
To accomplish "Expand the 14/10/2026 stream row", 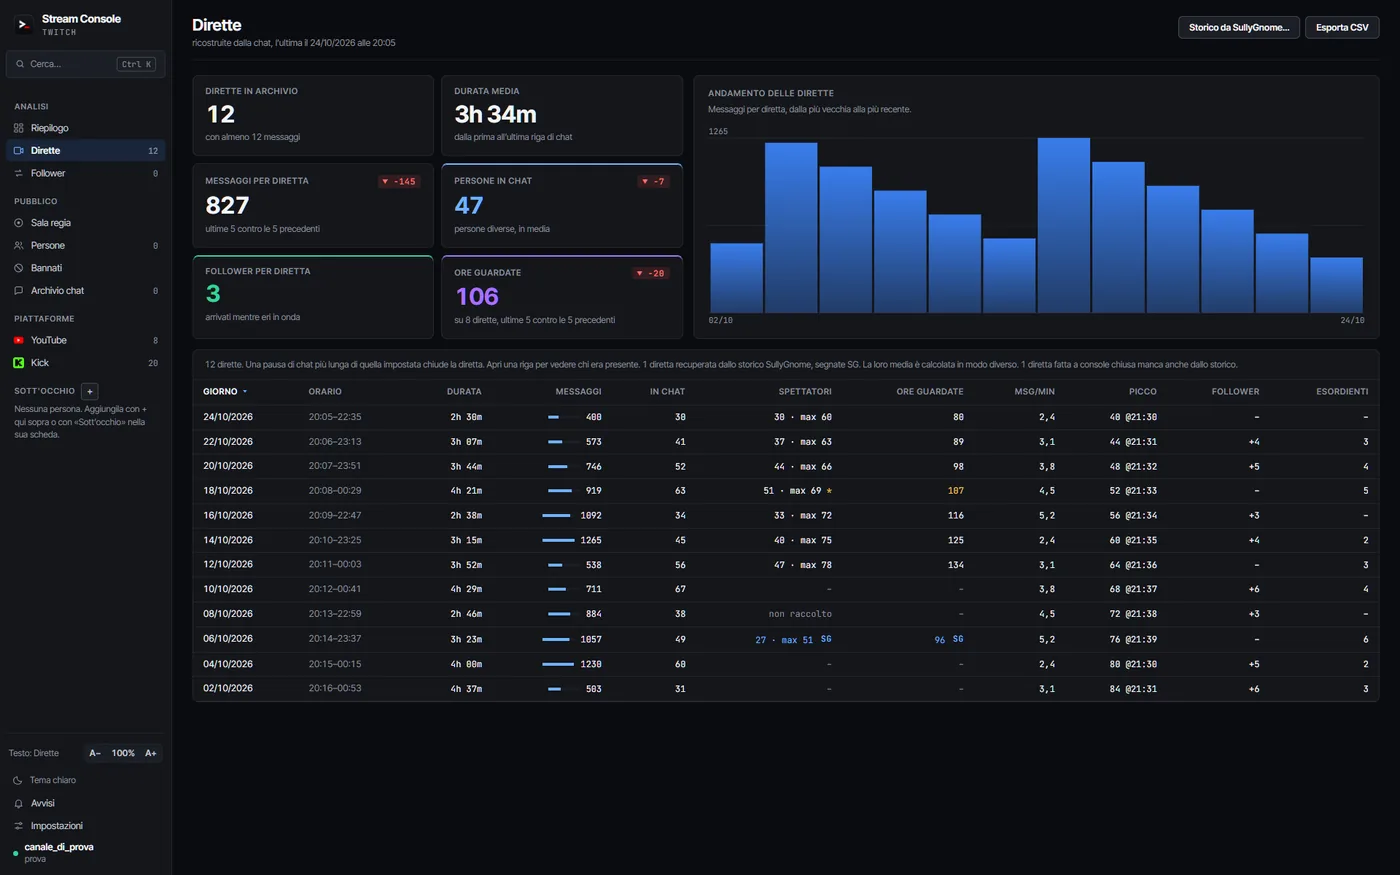I will [x=785, y=540].
